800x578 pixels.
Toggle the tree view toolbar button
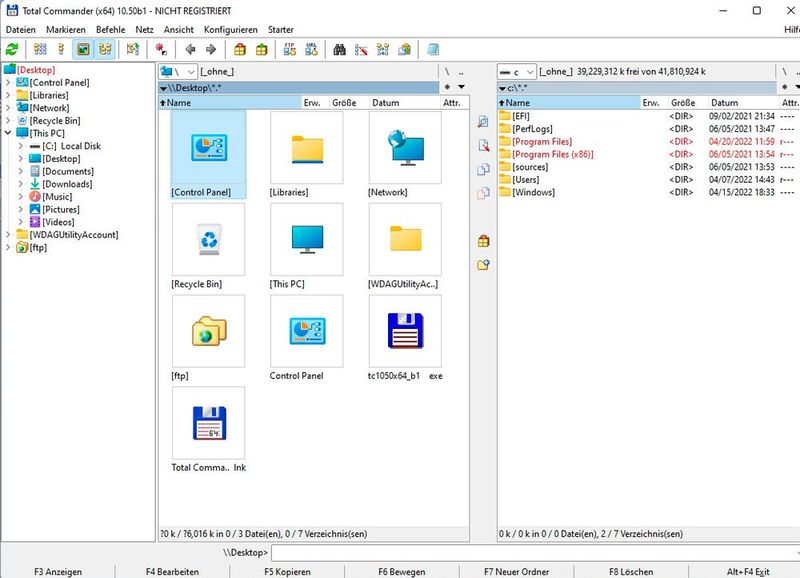[x=104, y=49]
